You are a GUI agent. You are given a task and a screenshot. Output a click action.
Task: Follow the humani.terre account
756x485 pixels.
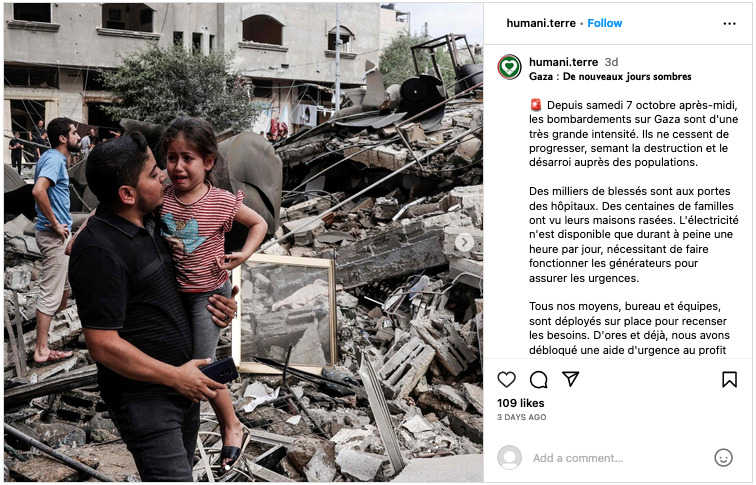605,23
